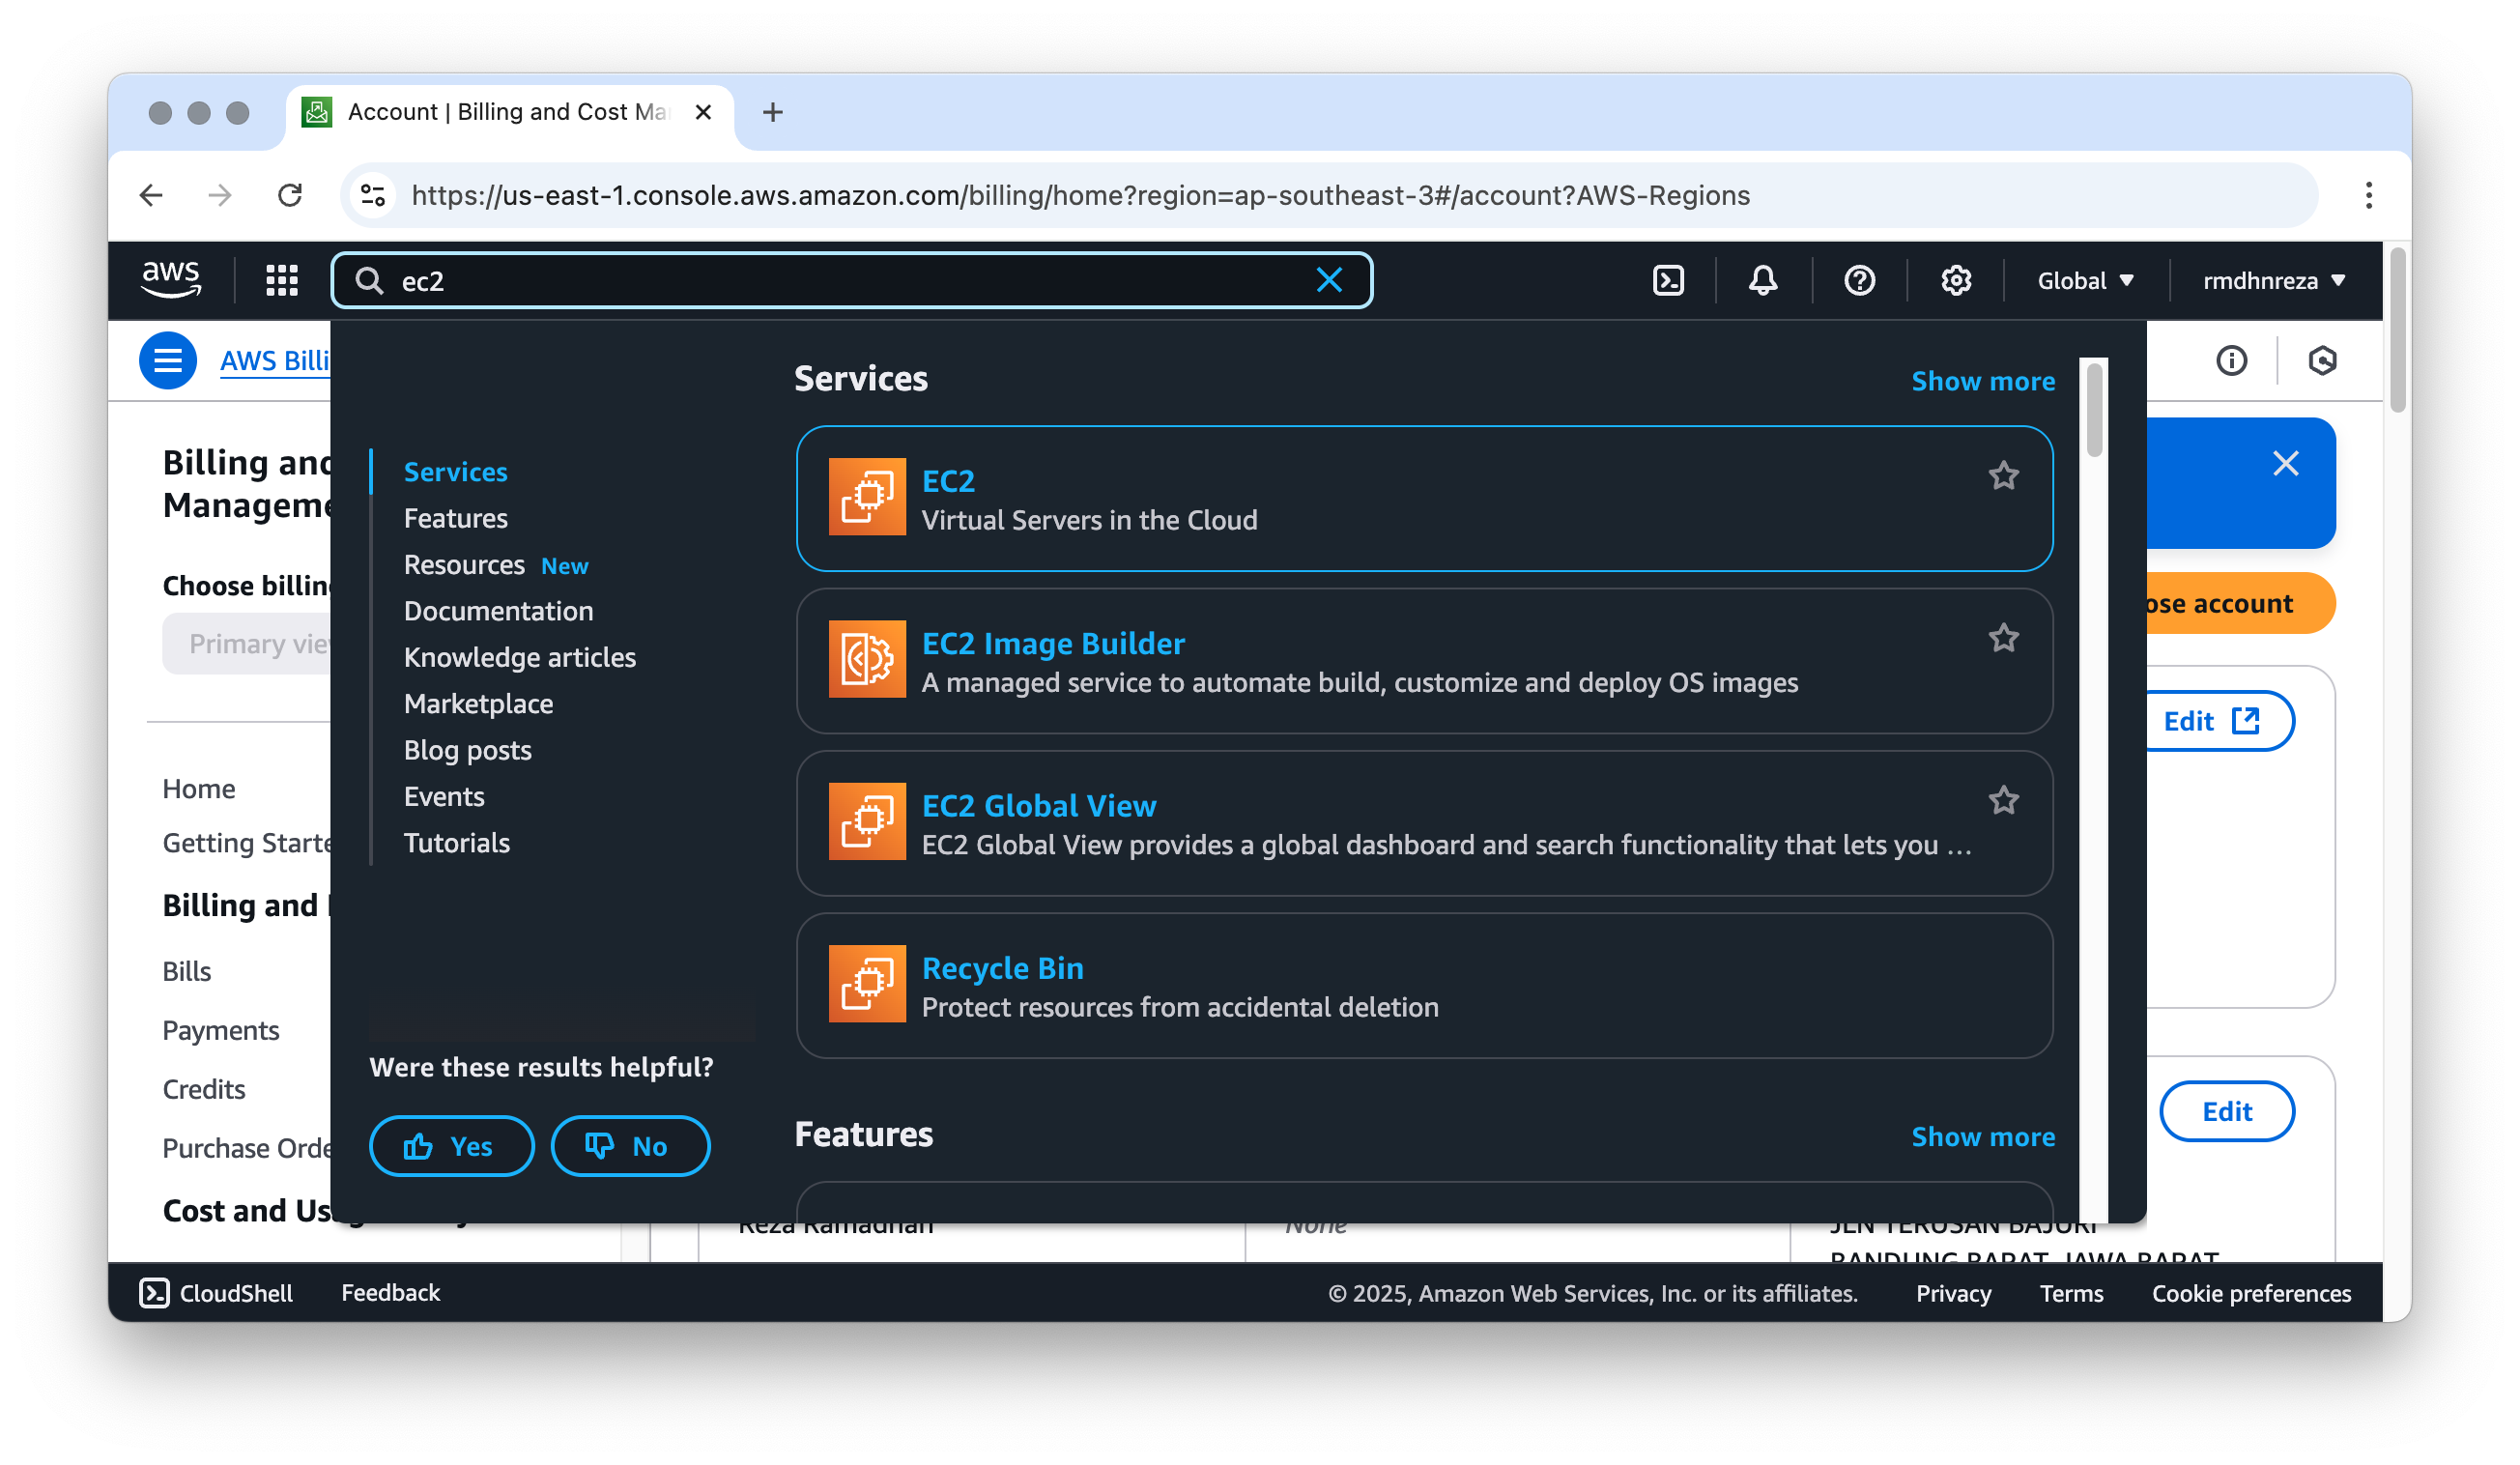Click the Recycle Bin service icon
The width and height of the screenshot is (2520, 1465).
(x=867, y=984)
